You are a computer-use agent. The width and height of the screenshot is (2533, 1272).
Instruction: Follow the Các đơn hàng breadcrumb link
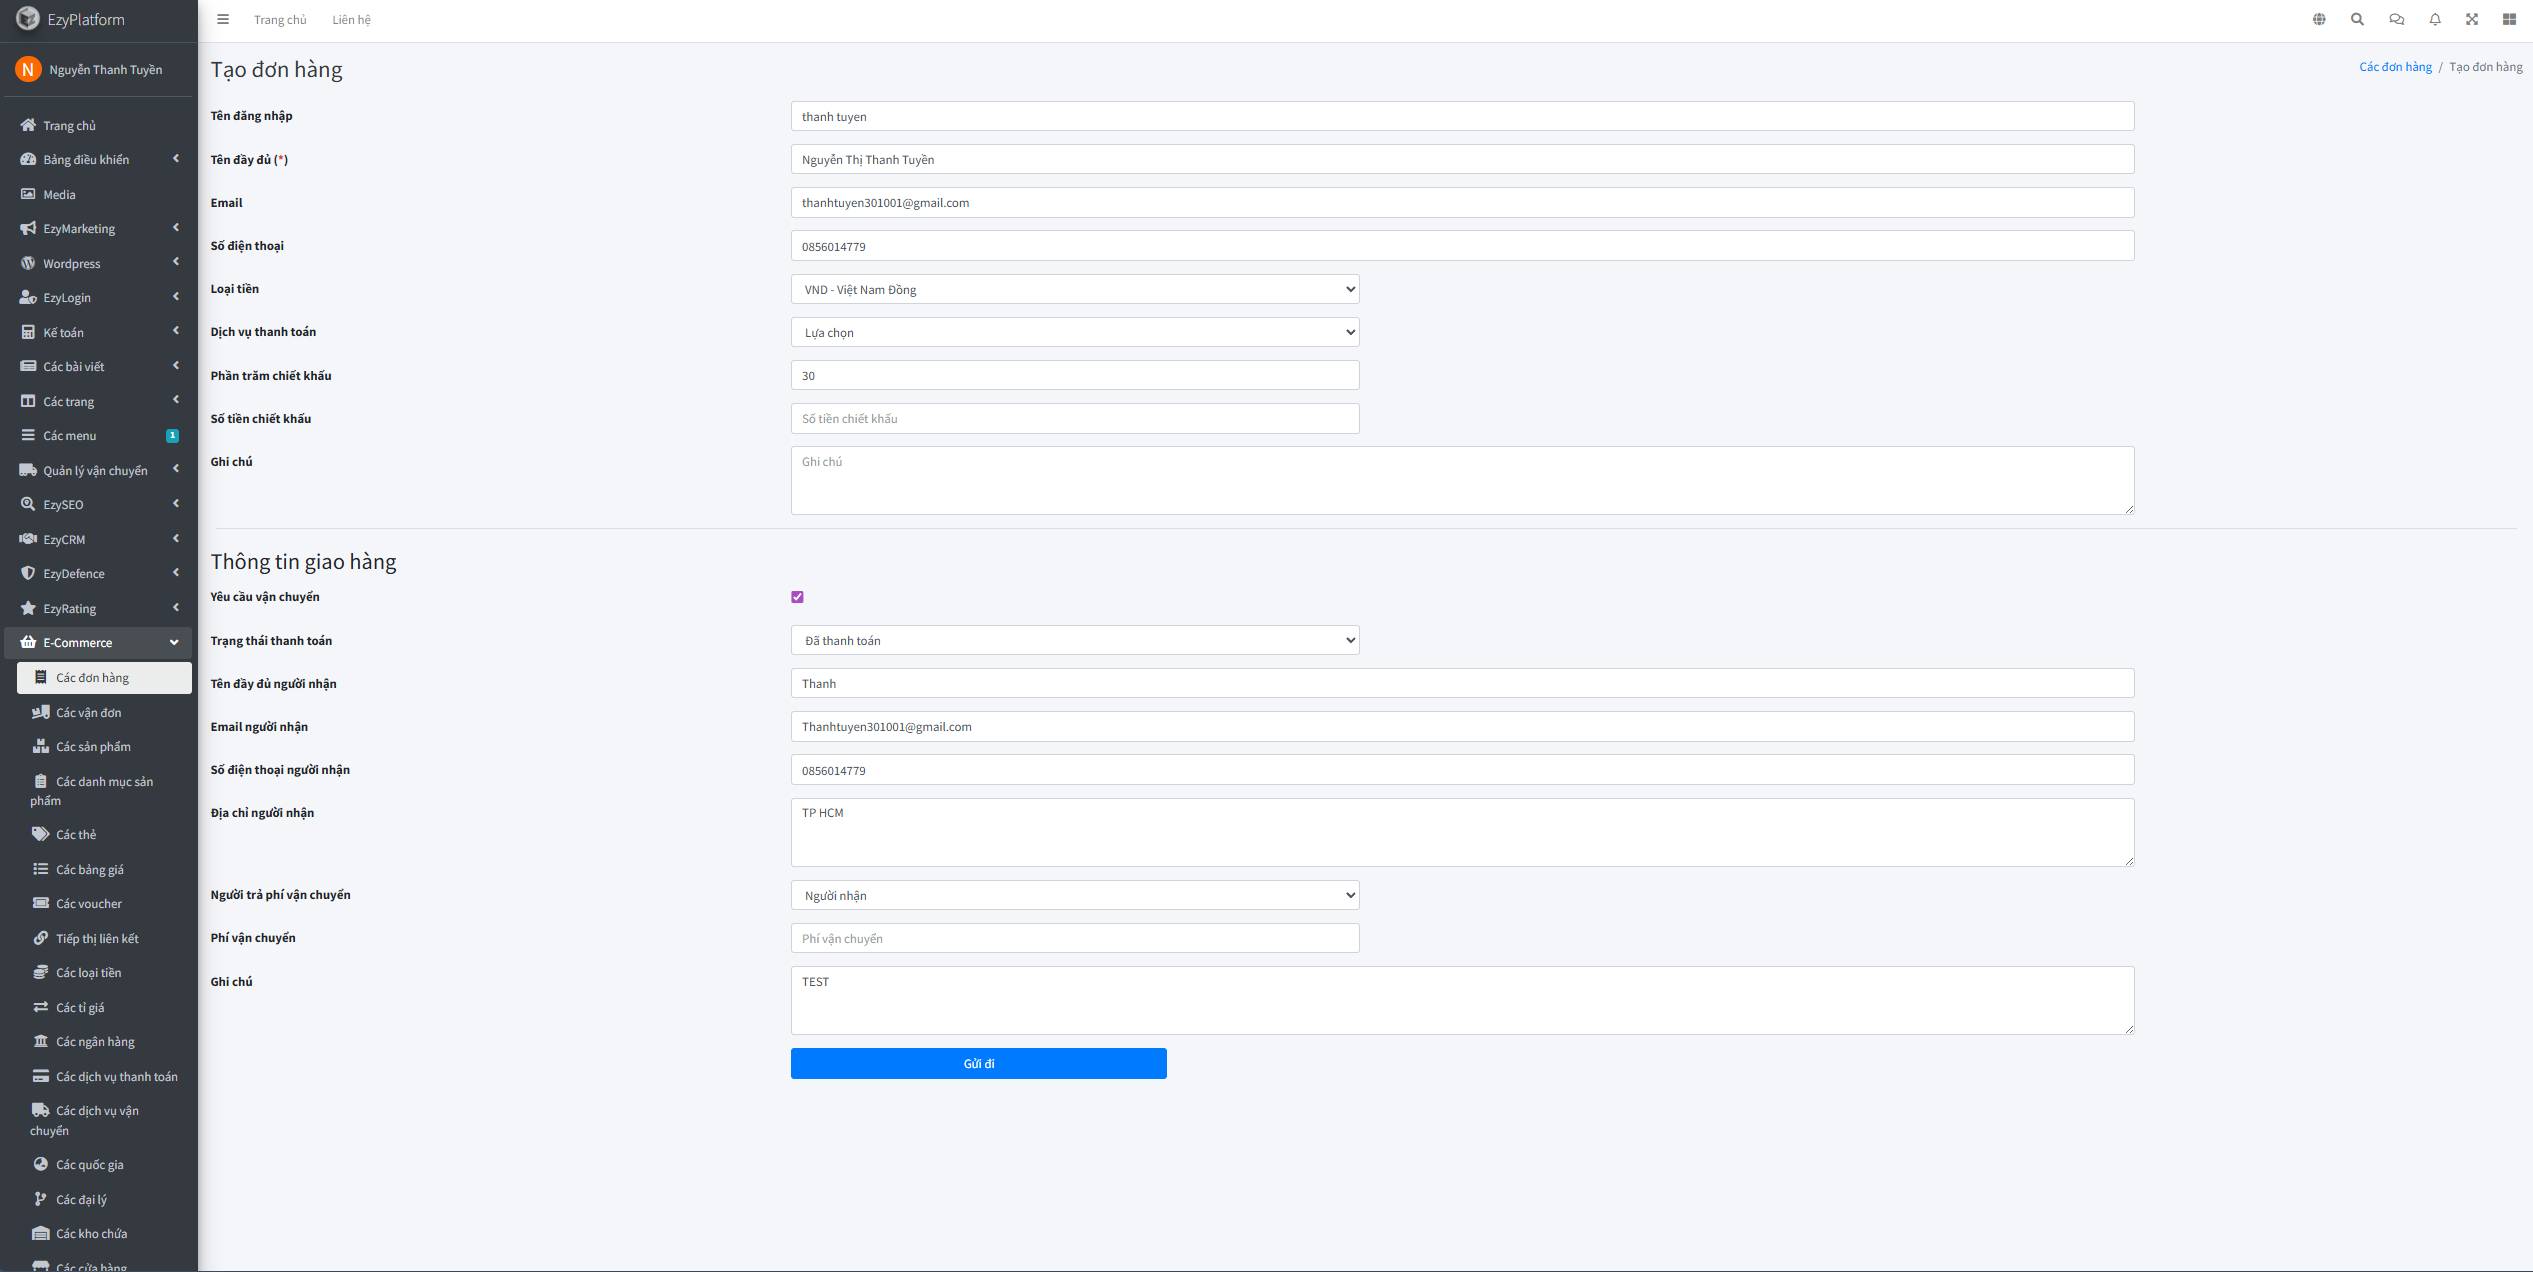(2395, 67)
